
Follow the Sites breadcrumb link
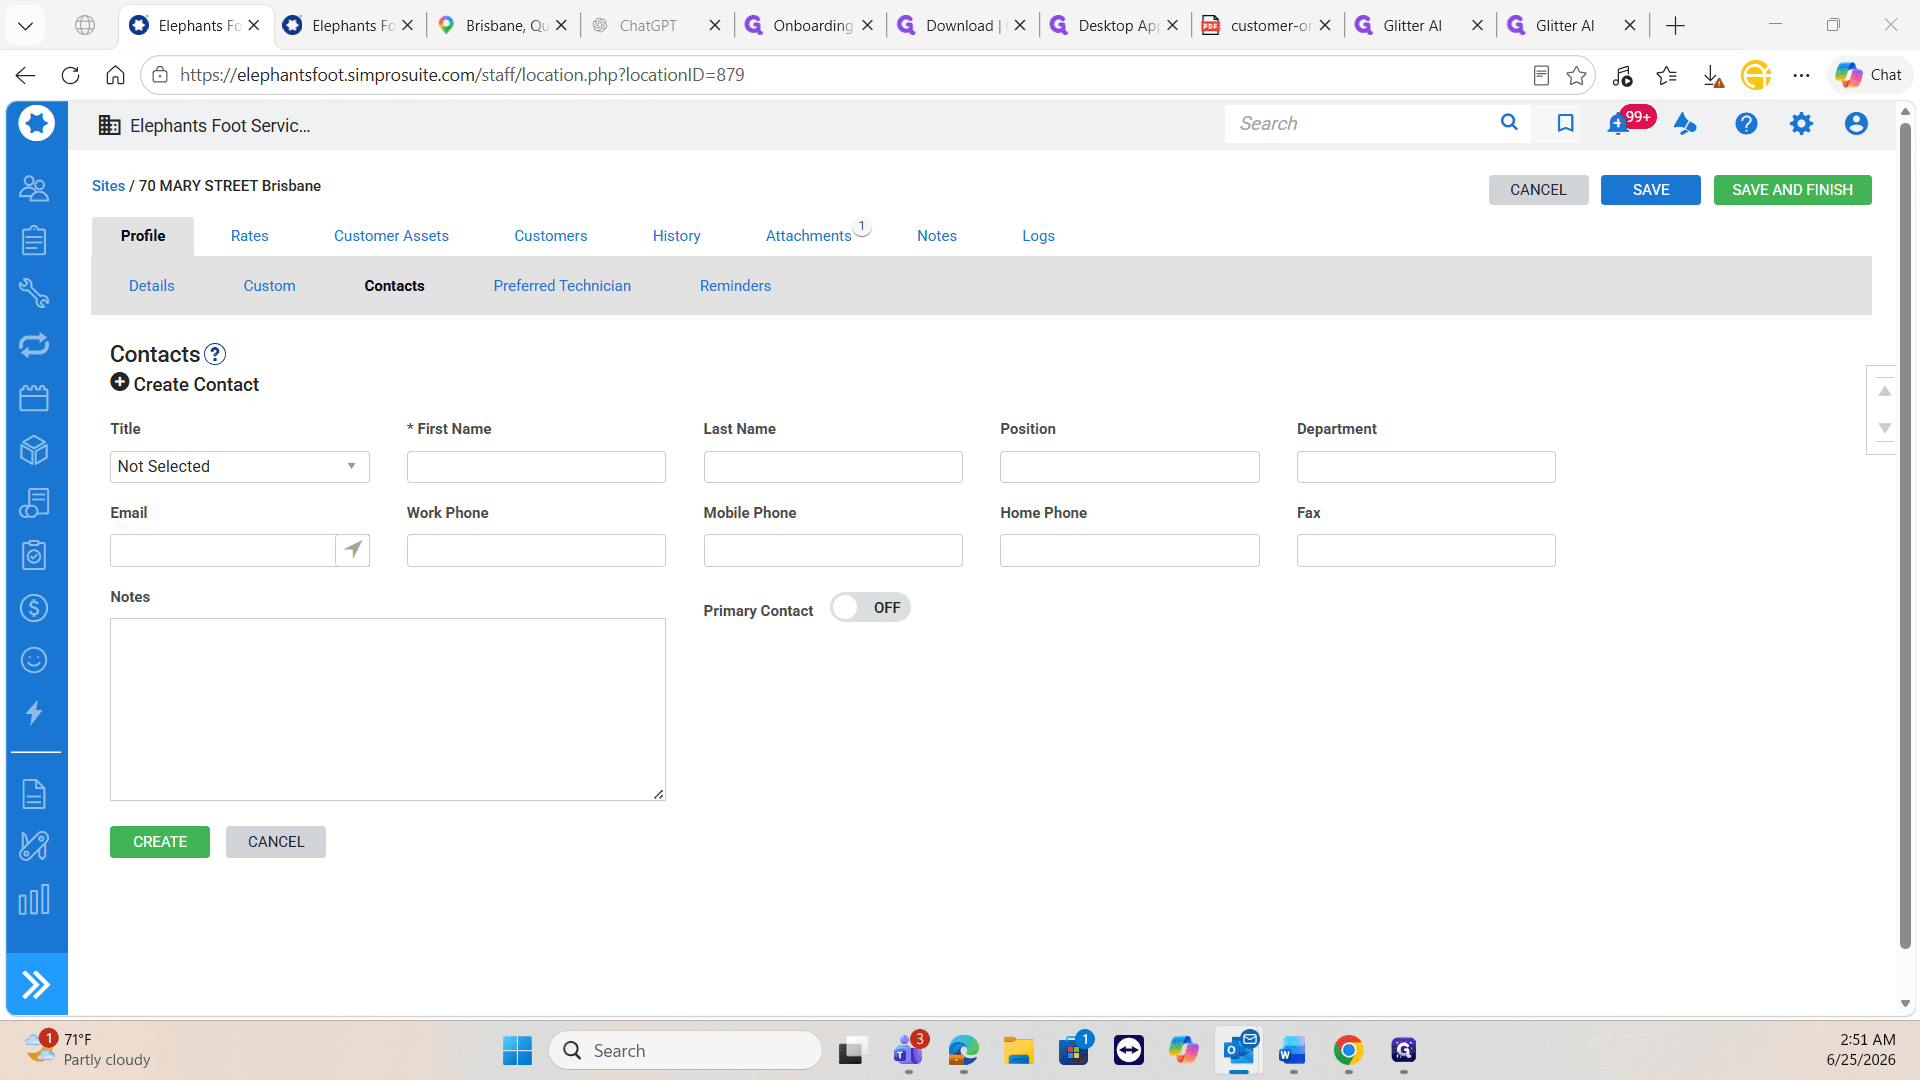coord(108,186)
